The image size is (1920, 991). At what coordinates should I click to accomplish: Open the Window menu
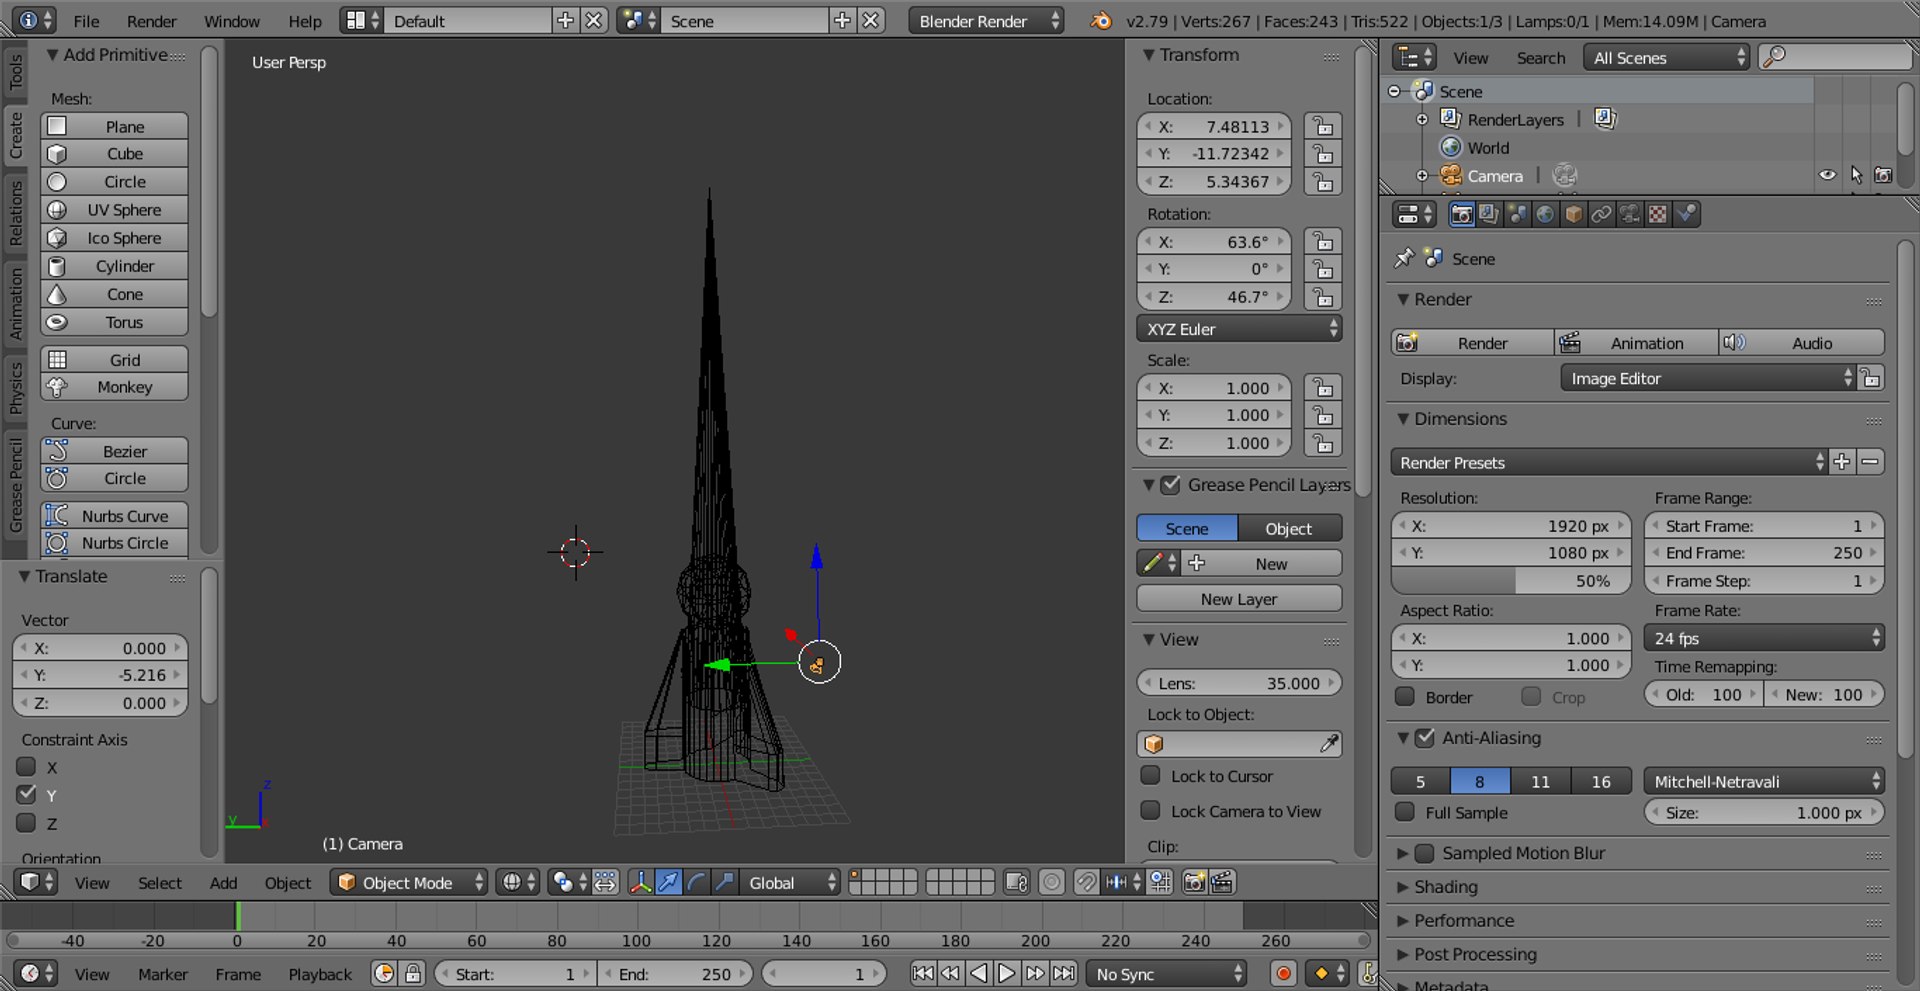232,21
